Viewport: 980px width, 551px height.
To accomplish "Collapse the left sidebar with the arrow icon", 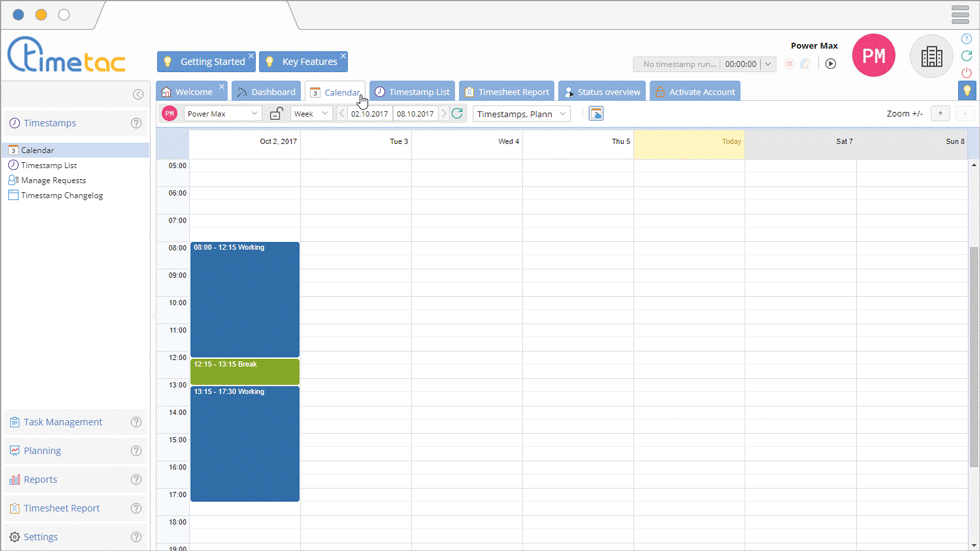I will click(x=138, y=95).
